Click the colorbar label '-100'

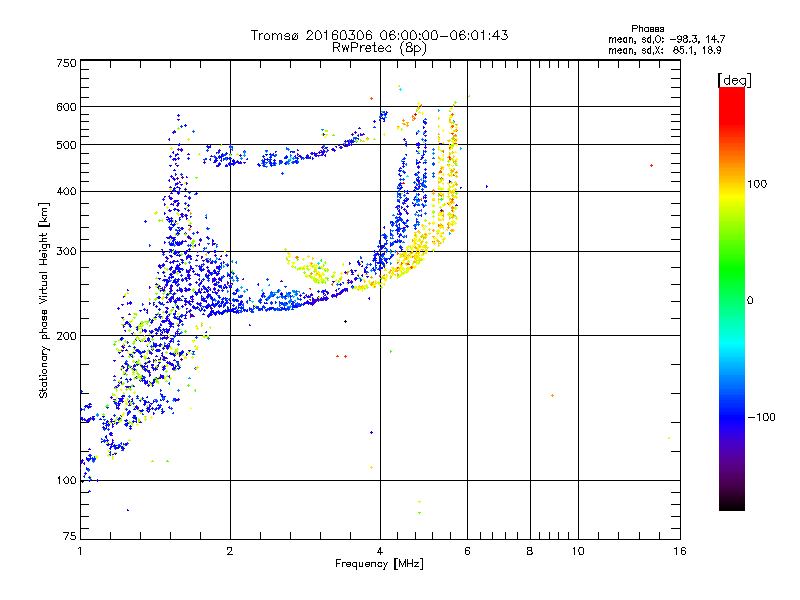pyautogui.click(x=762, y=417)
